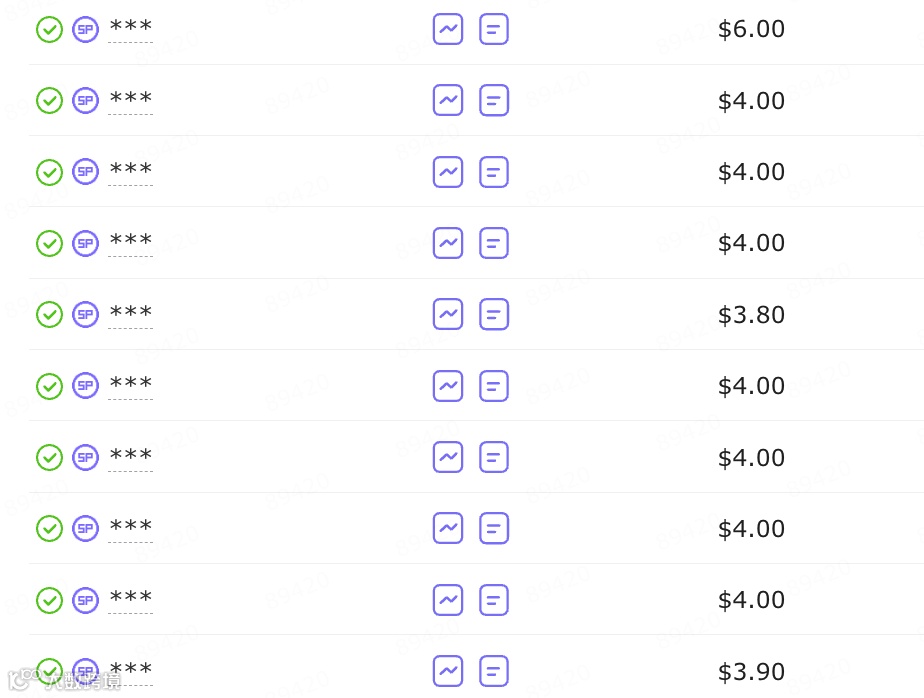Toggle the green check mark in the $3.80 row
The height and width of the screenshot is (698, 924).
click(49, 314)
